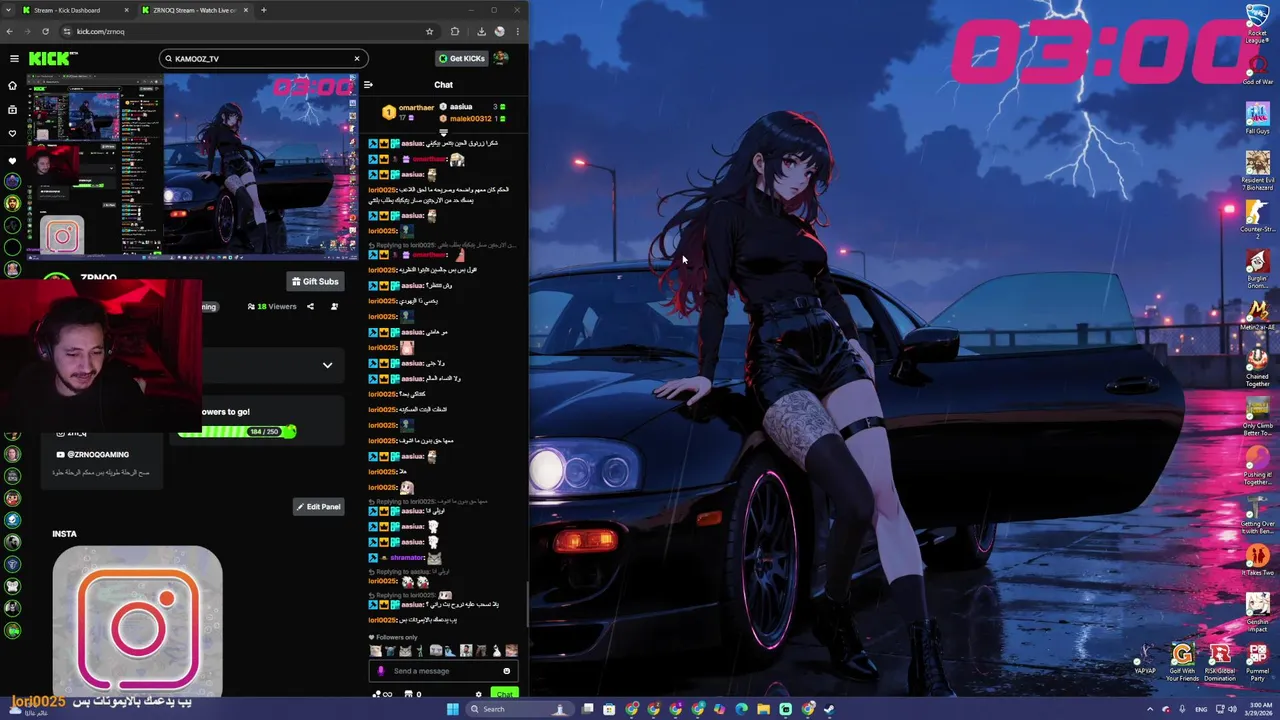Image resolution: width=1280 pixels, height=720 pixels.
Task: Open Rocket League desktop shortcut
Action: (1257, 24)
